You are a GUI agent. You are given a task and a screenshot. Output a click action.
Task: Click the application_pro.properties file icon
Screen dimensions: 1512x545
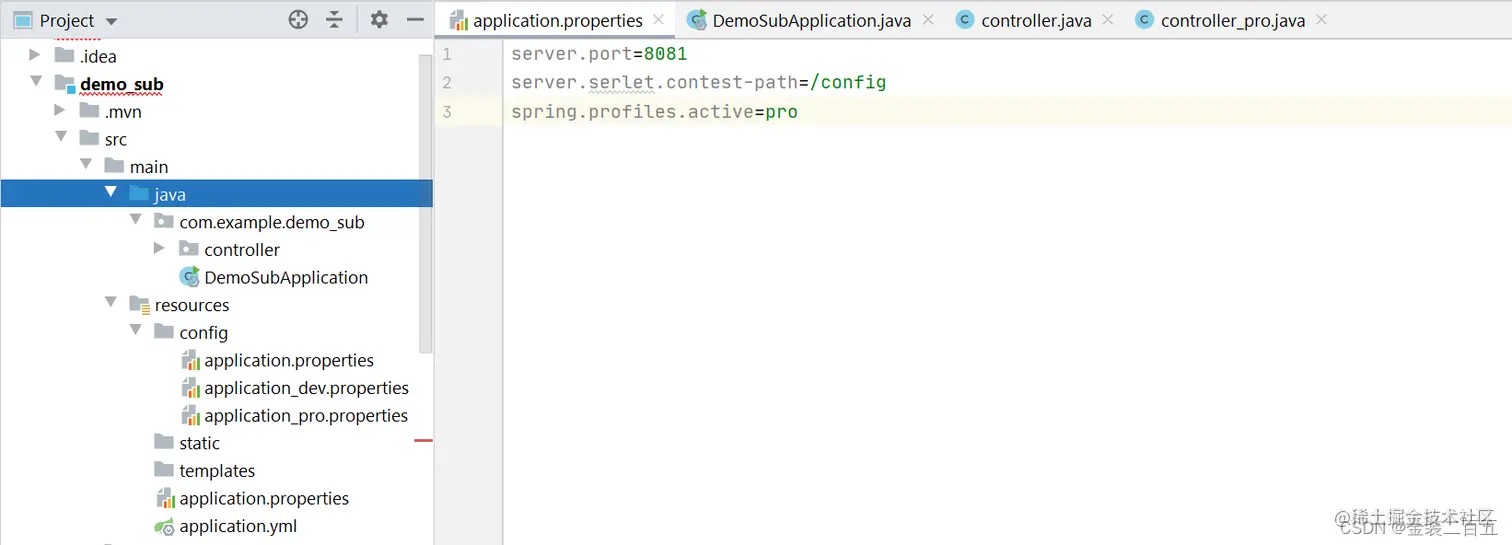click(x=190, y=415)
